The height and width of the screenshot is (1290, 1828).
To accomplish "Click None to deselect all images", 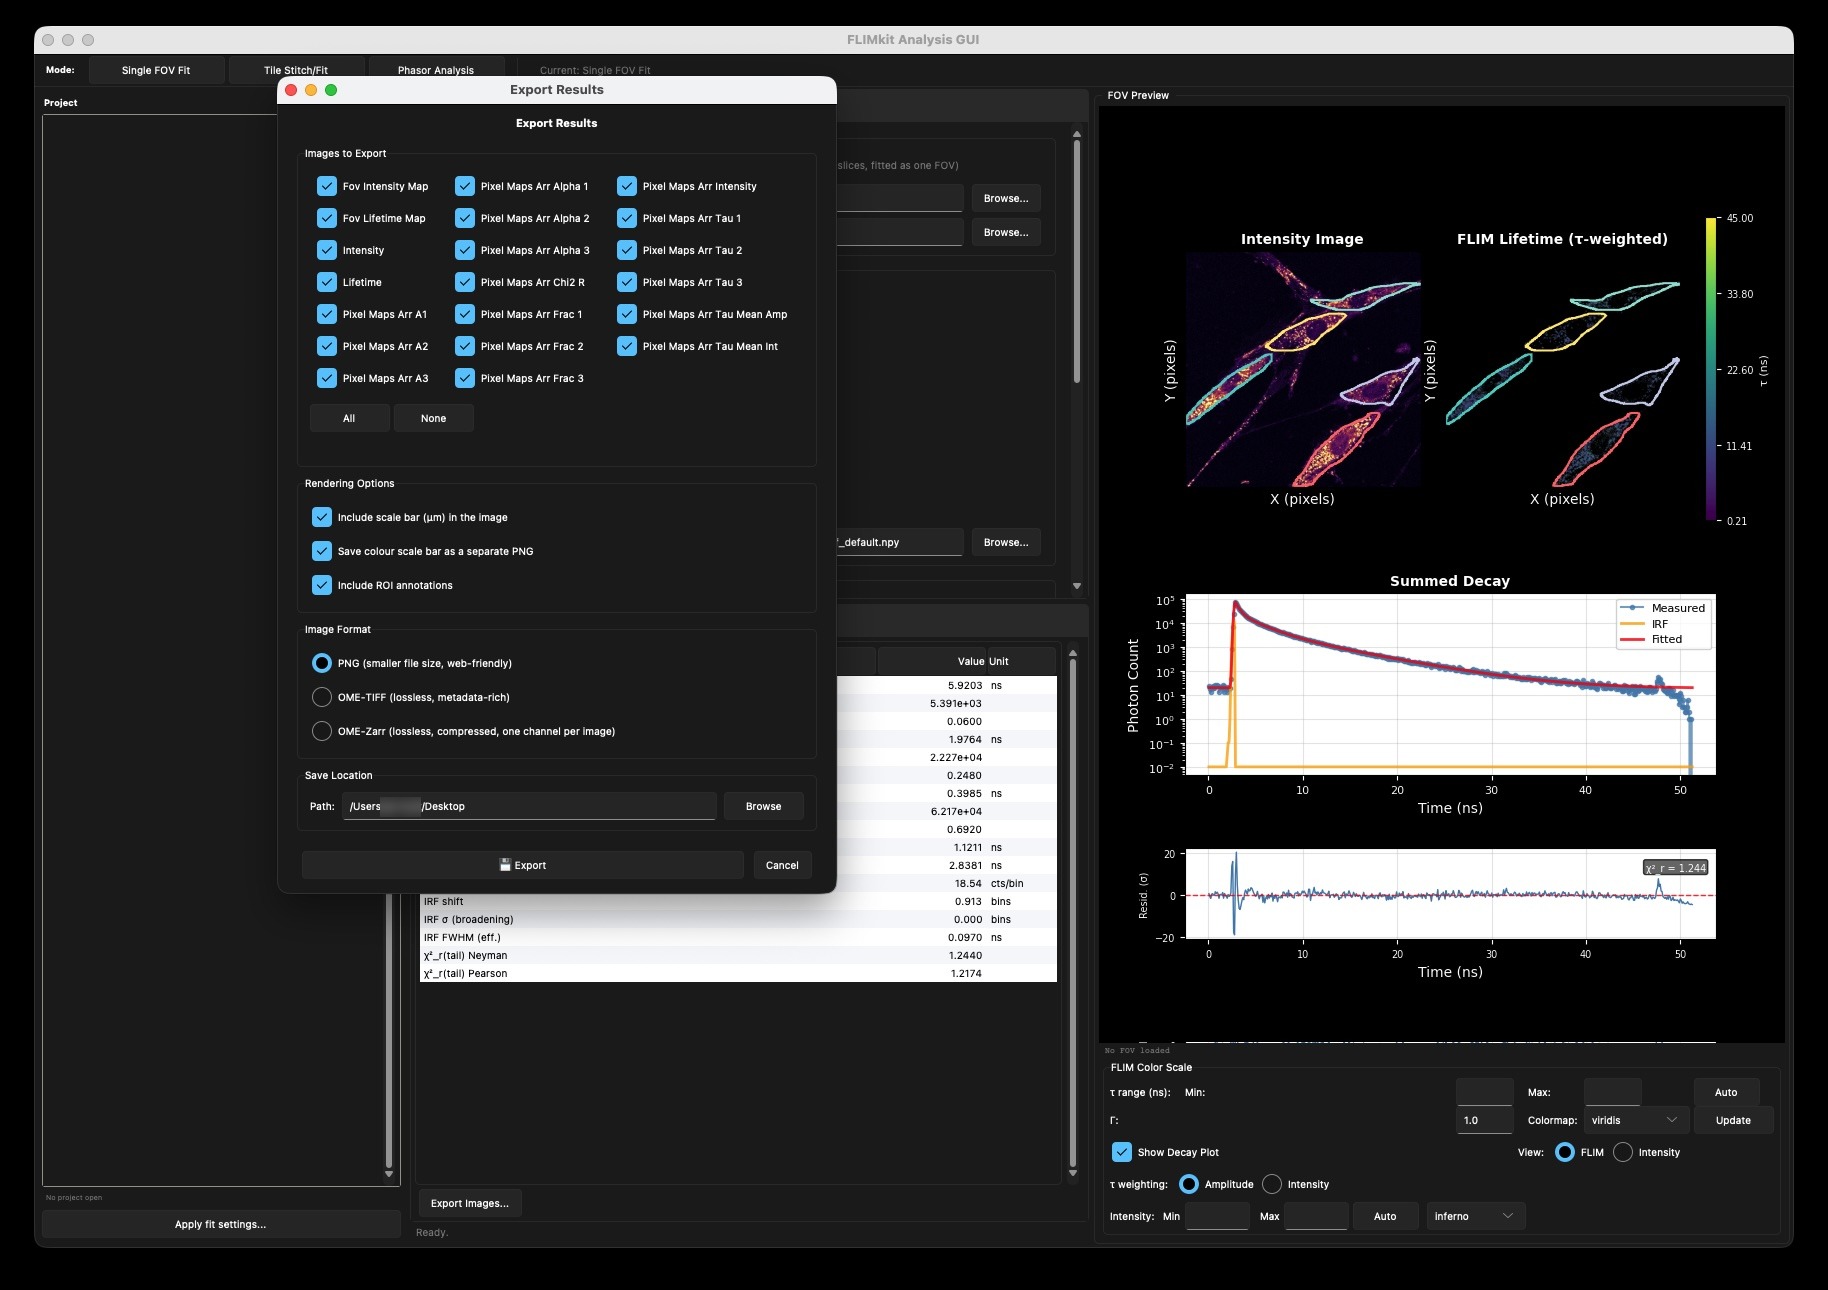I will pyautogui.click(x=434, y=418).
